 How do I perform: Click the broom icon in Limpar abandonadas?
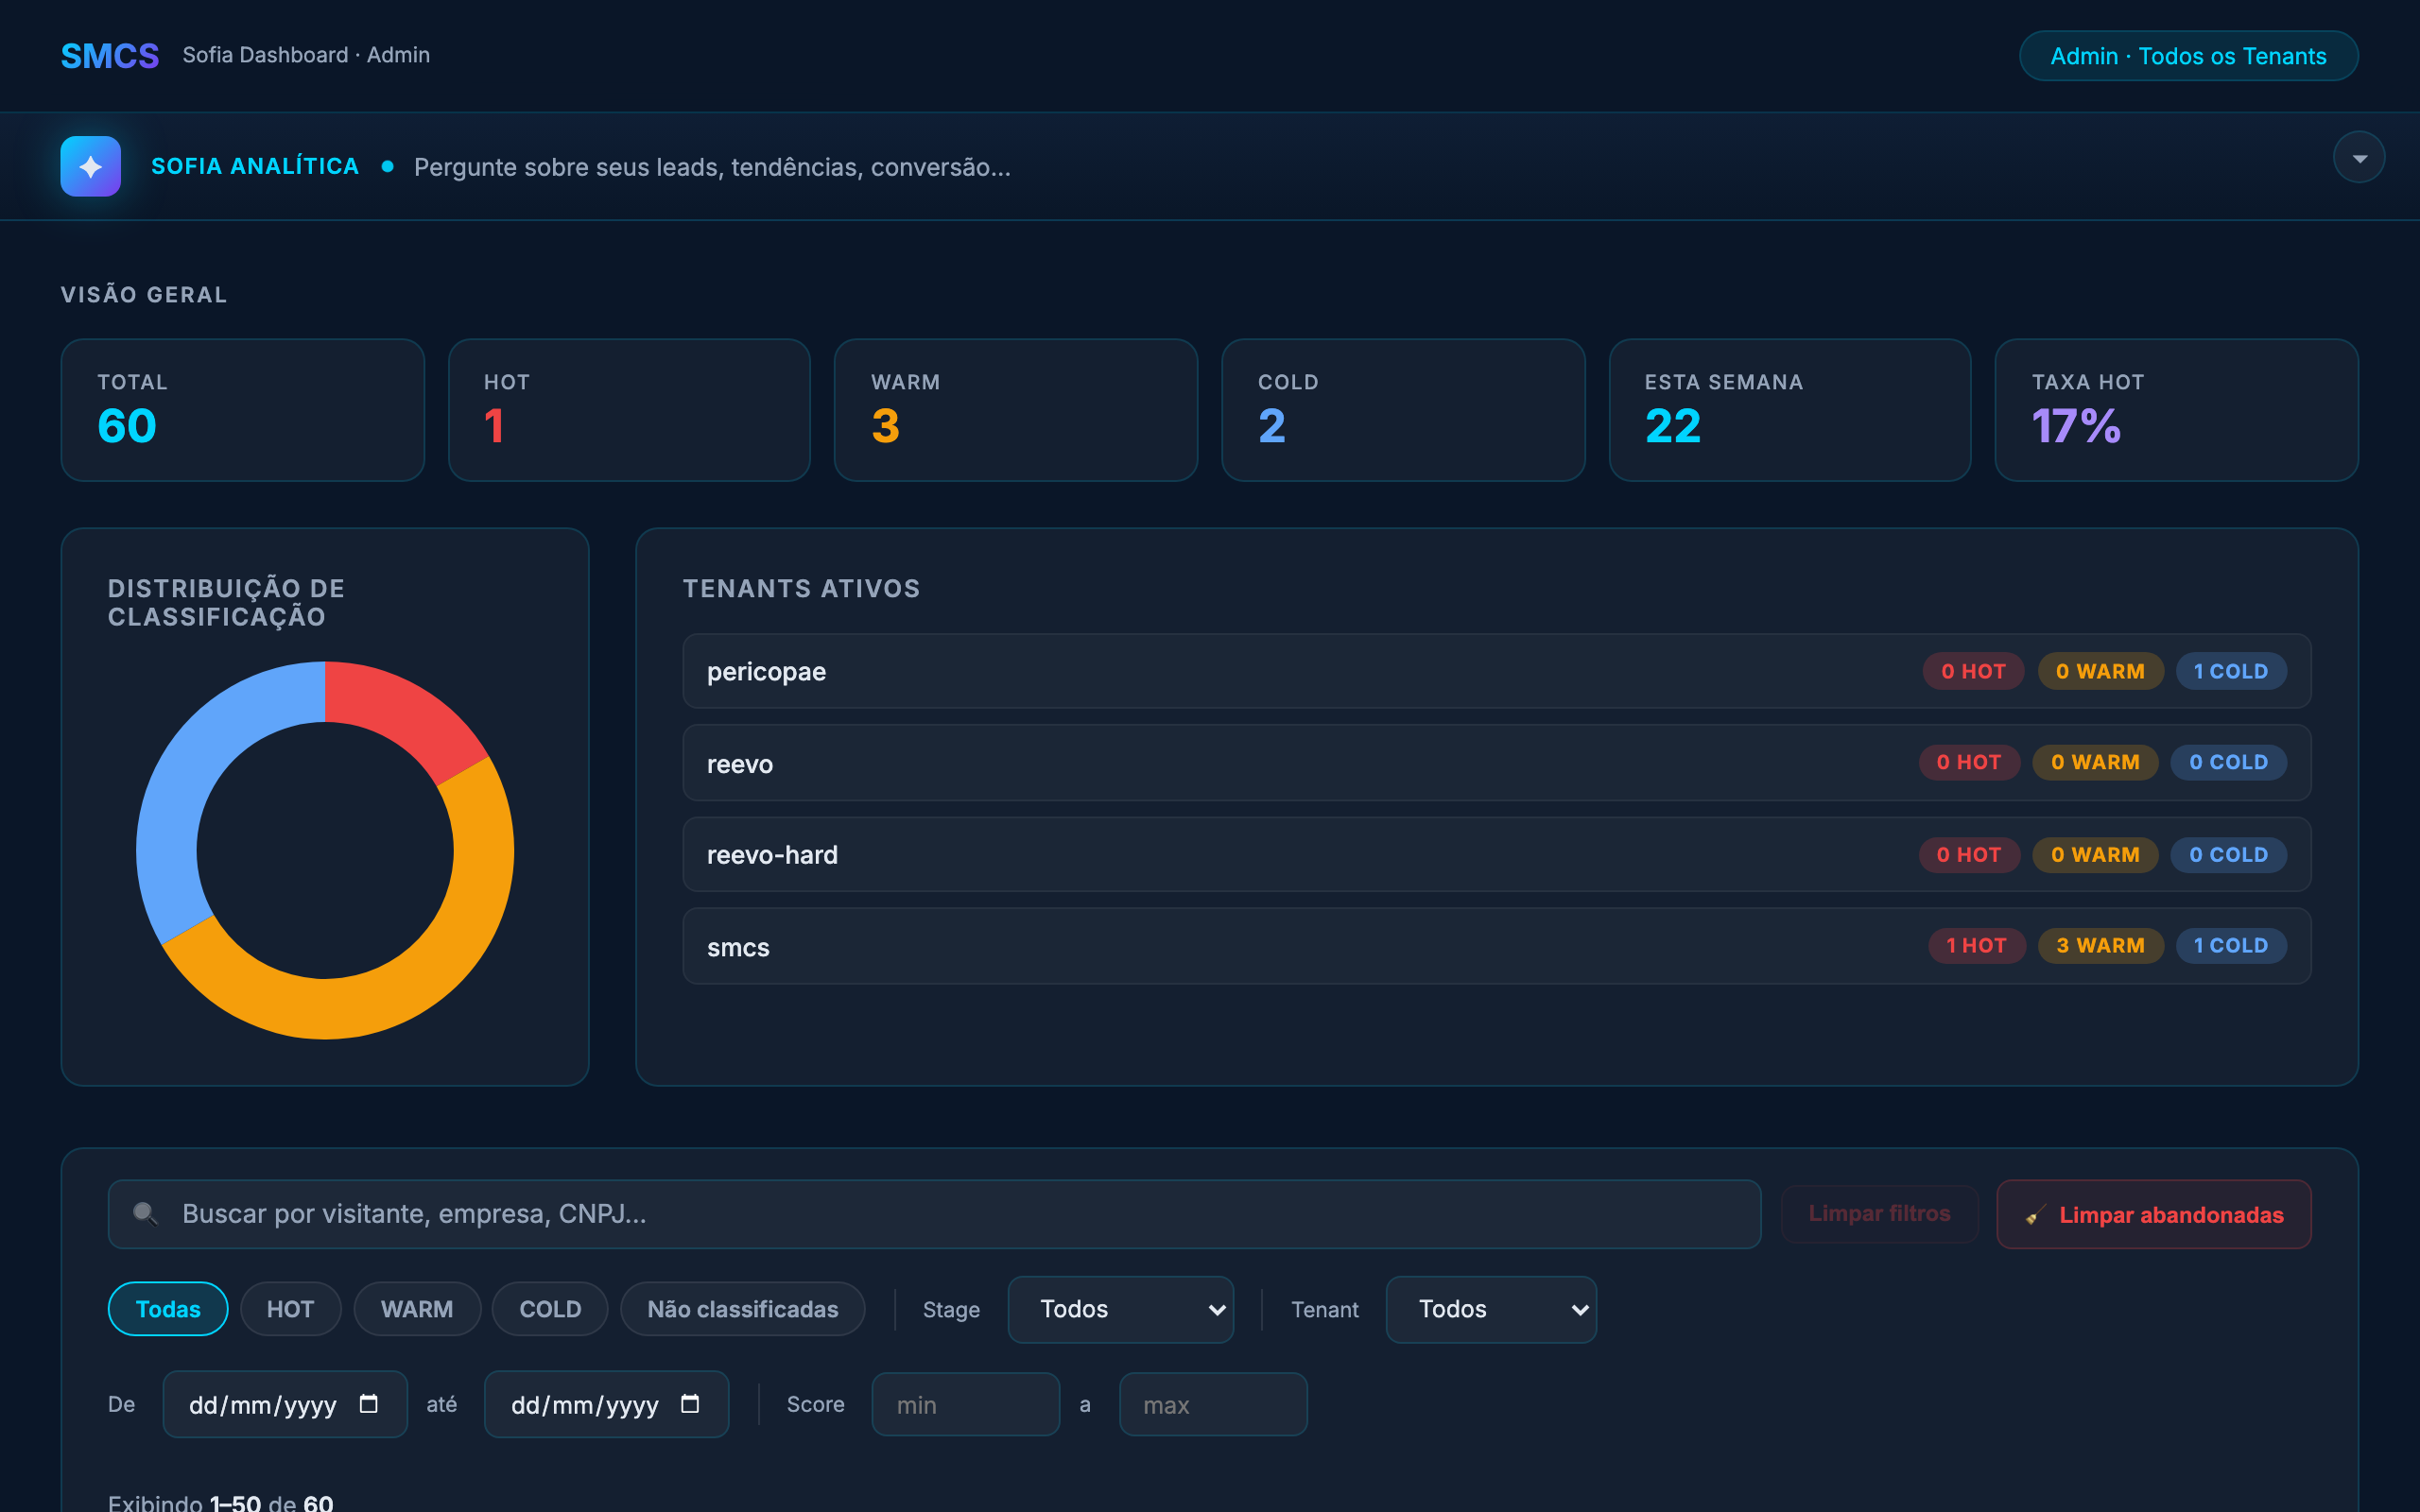click(x=2034, y=1215)
